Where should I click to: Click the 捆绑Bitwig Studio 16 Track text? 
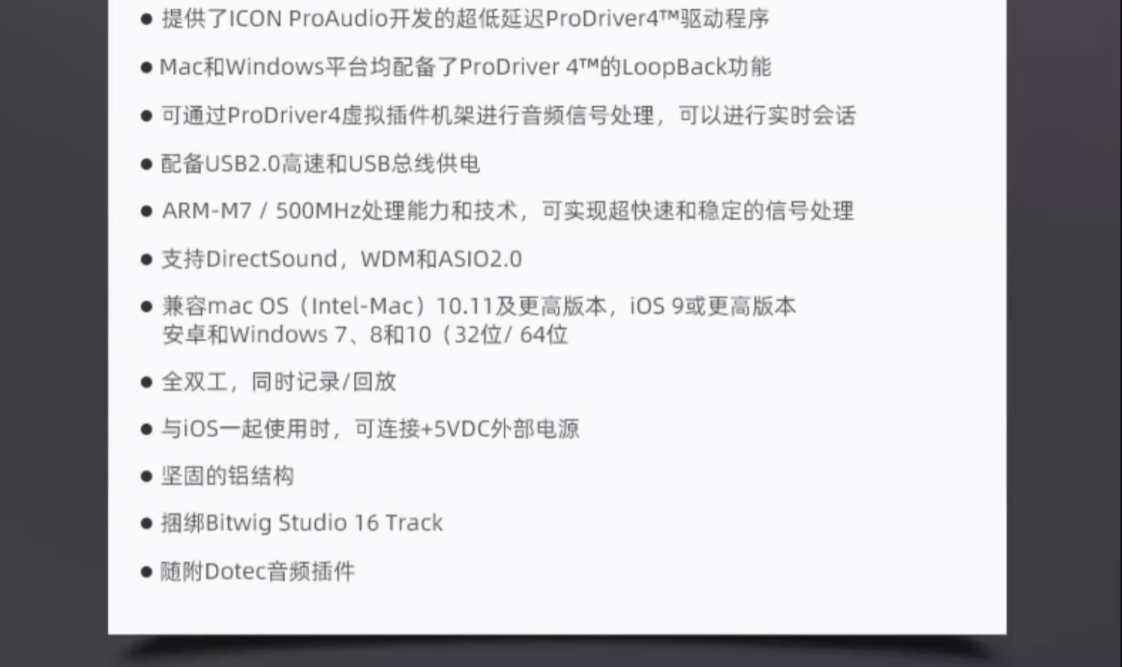[302, 523]
